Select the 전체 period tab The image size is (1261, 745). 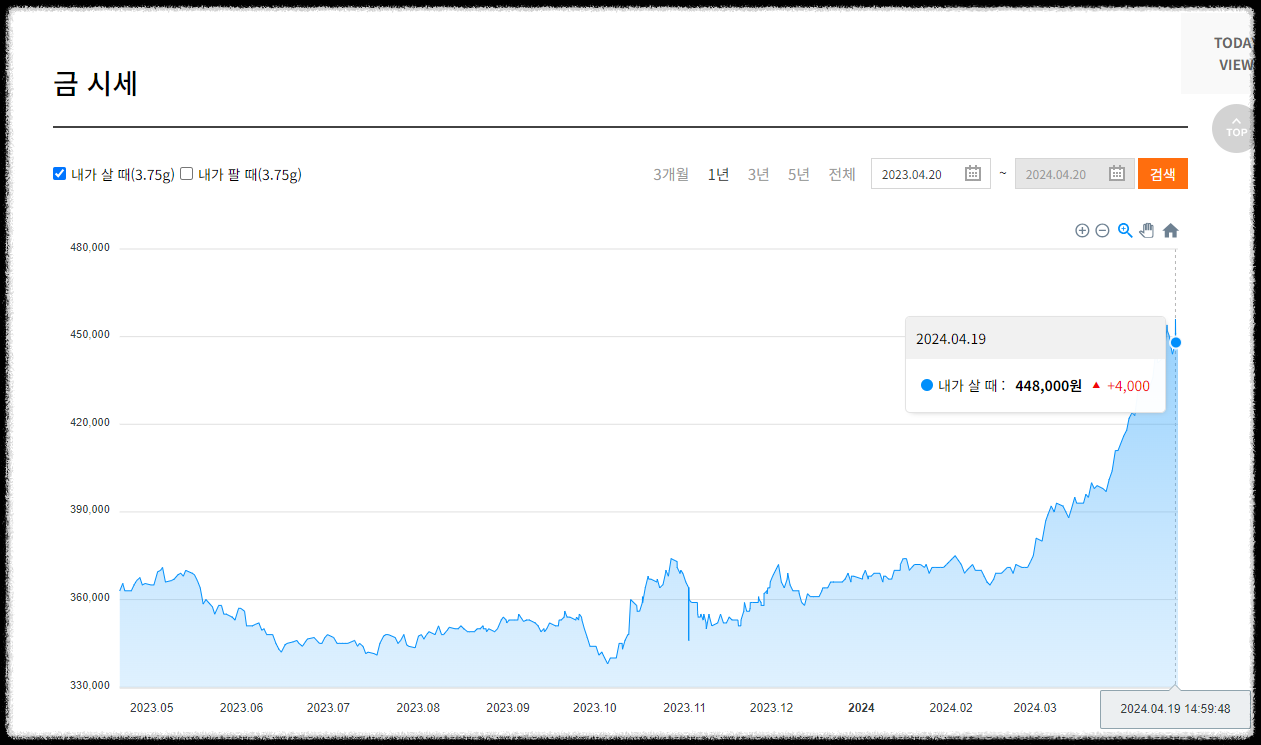(842, 174)
